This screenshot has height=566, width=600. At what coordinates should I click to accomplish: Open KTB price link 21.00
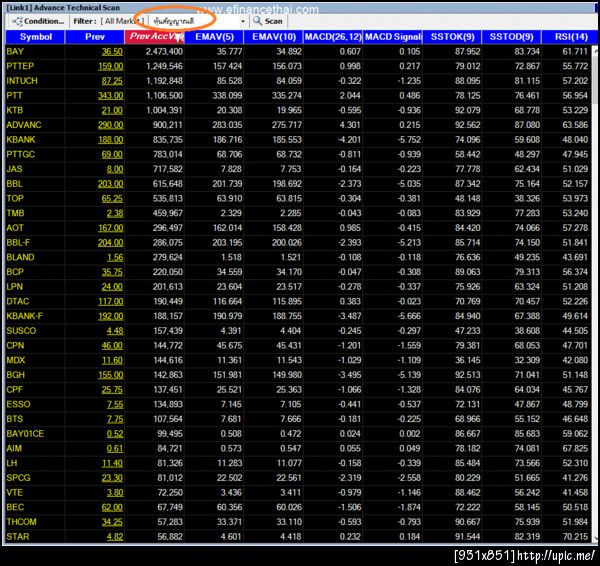[112, 111]
